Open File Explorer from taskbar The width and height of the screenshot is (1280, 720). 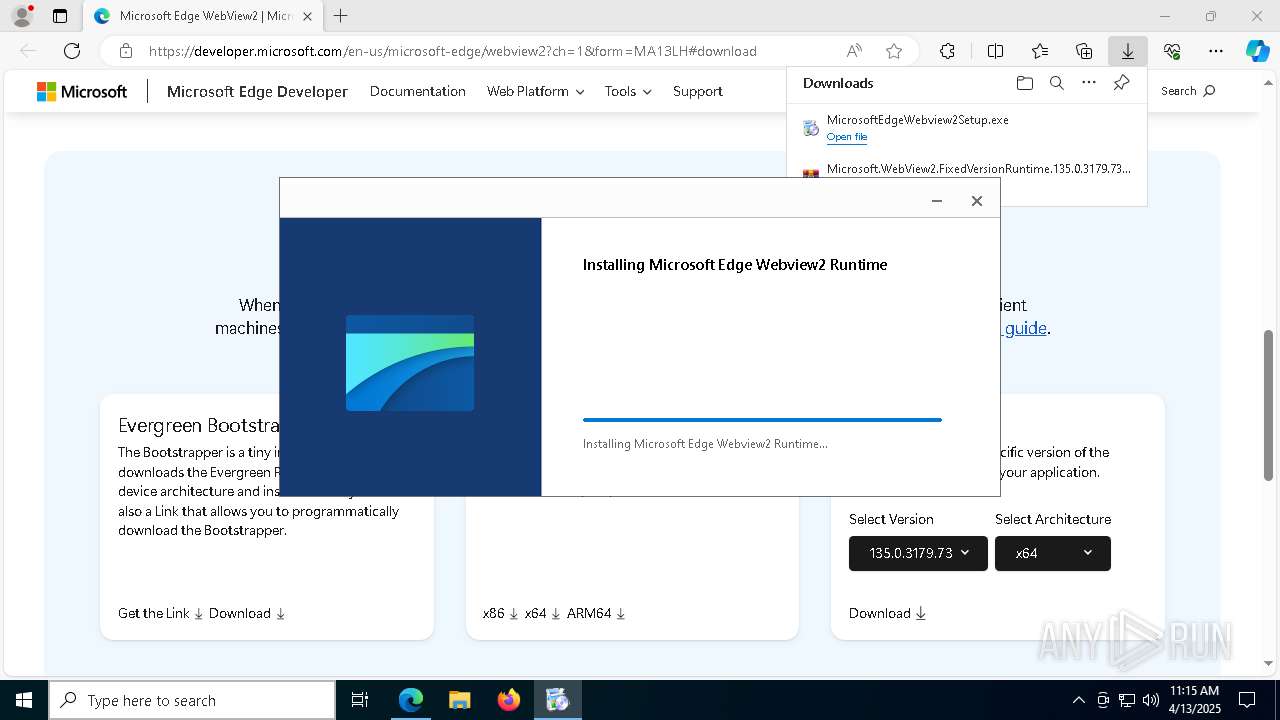(x=460, y=700)
